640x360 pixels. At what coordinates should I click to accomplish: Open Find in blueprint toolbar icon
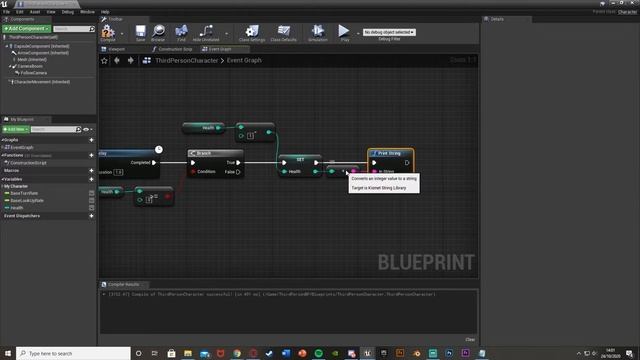181,32
